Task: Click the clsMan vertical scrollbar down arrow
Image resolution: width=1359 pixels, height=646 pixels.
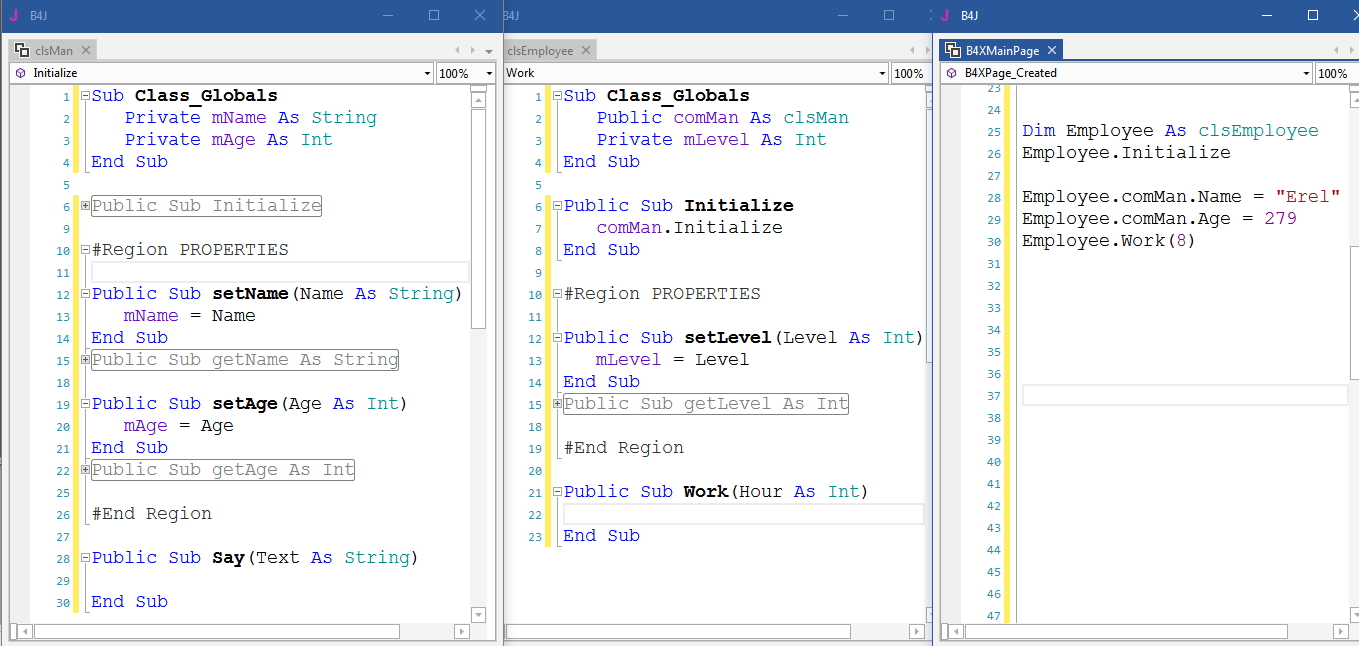Action: [x=478, y=614]
